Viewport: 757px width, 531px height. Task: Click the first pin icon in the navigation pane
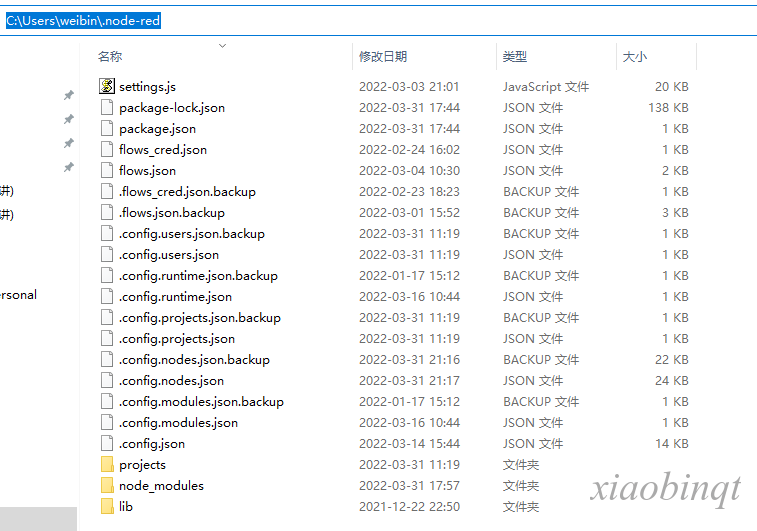point(69,95)
